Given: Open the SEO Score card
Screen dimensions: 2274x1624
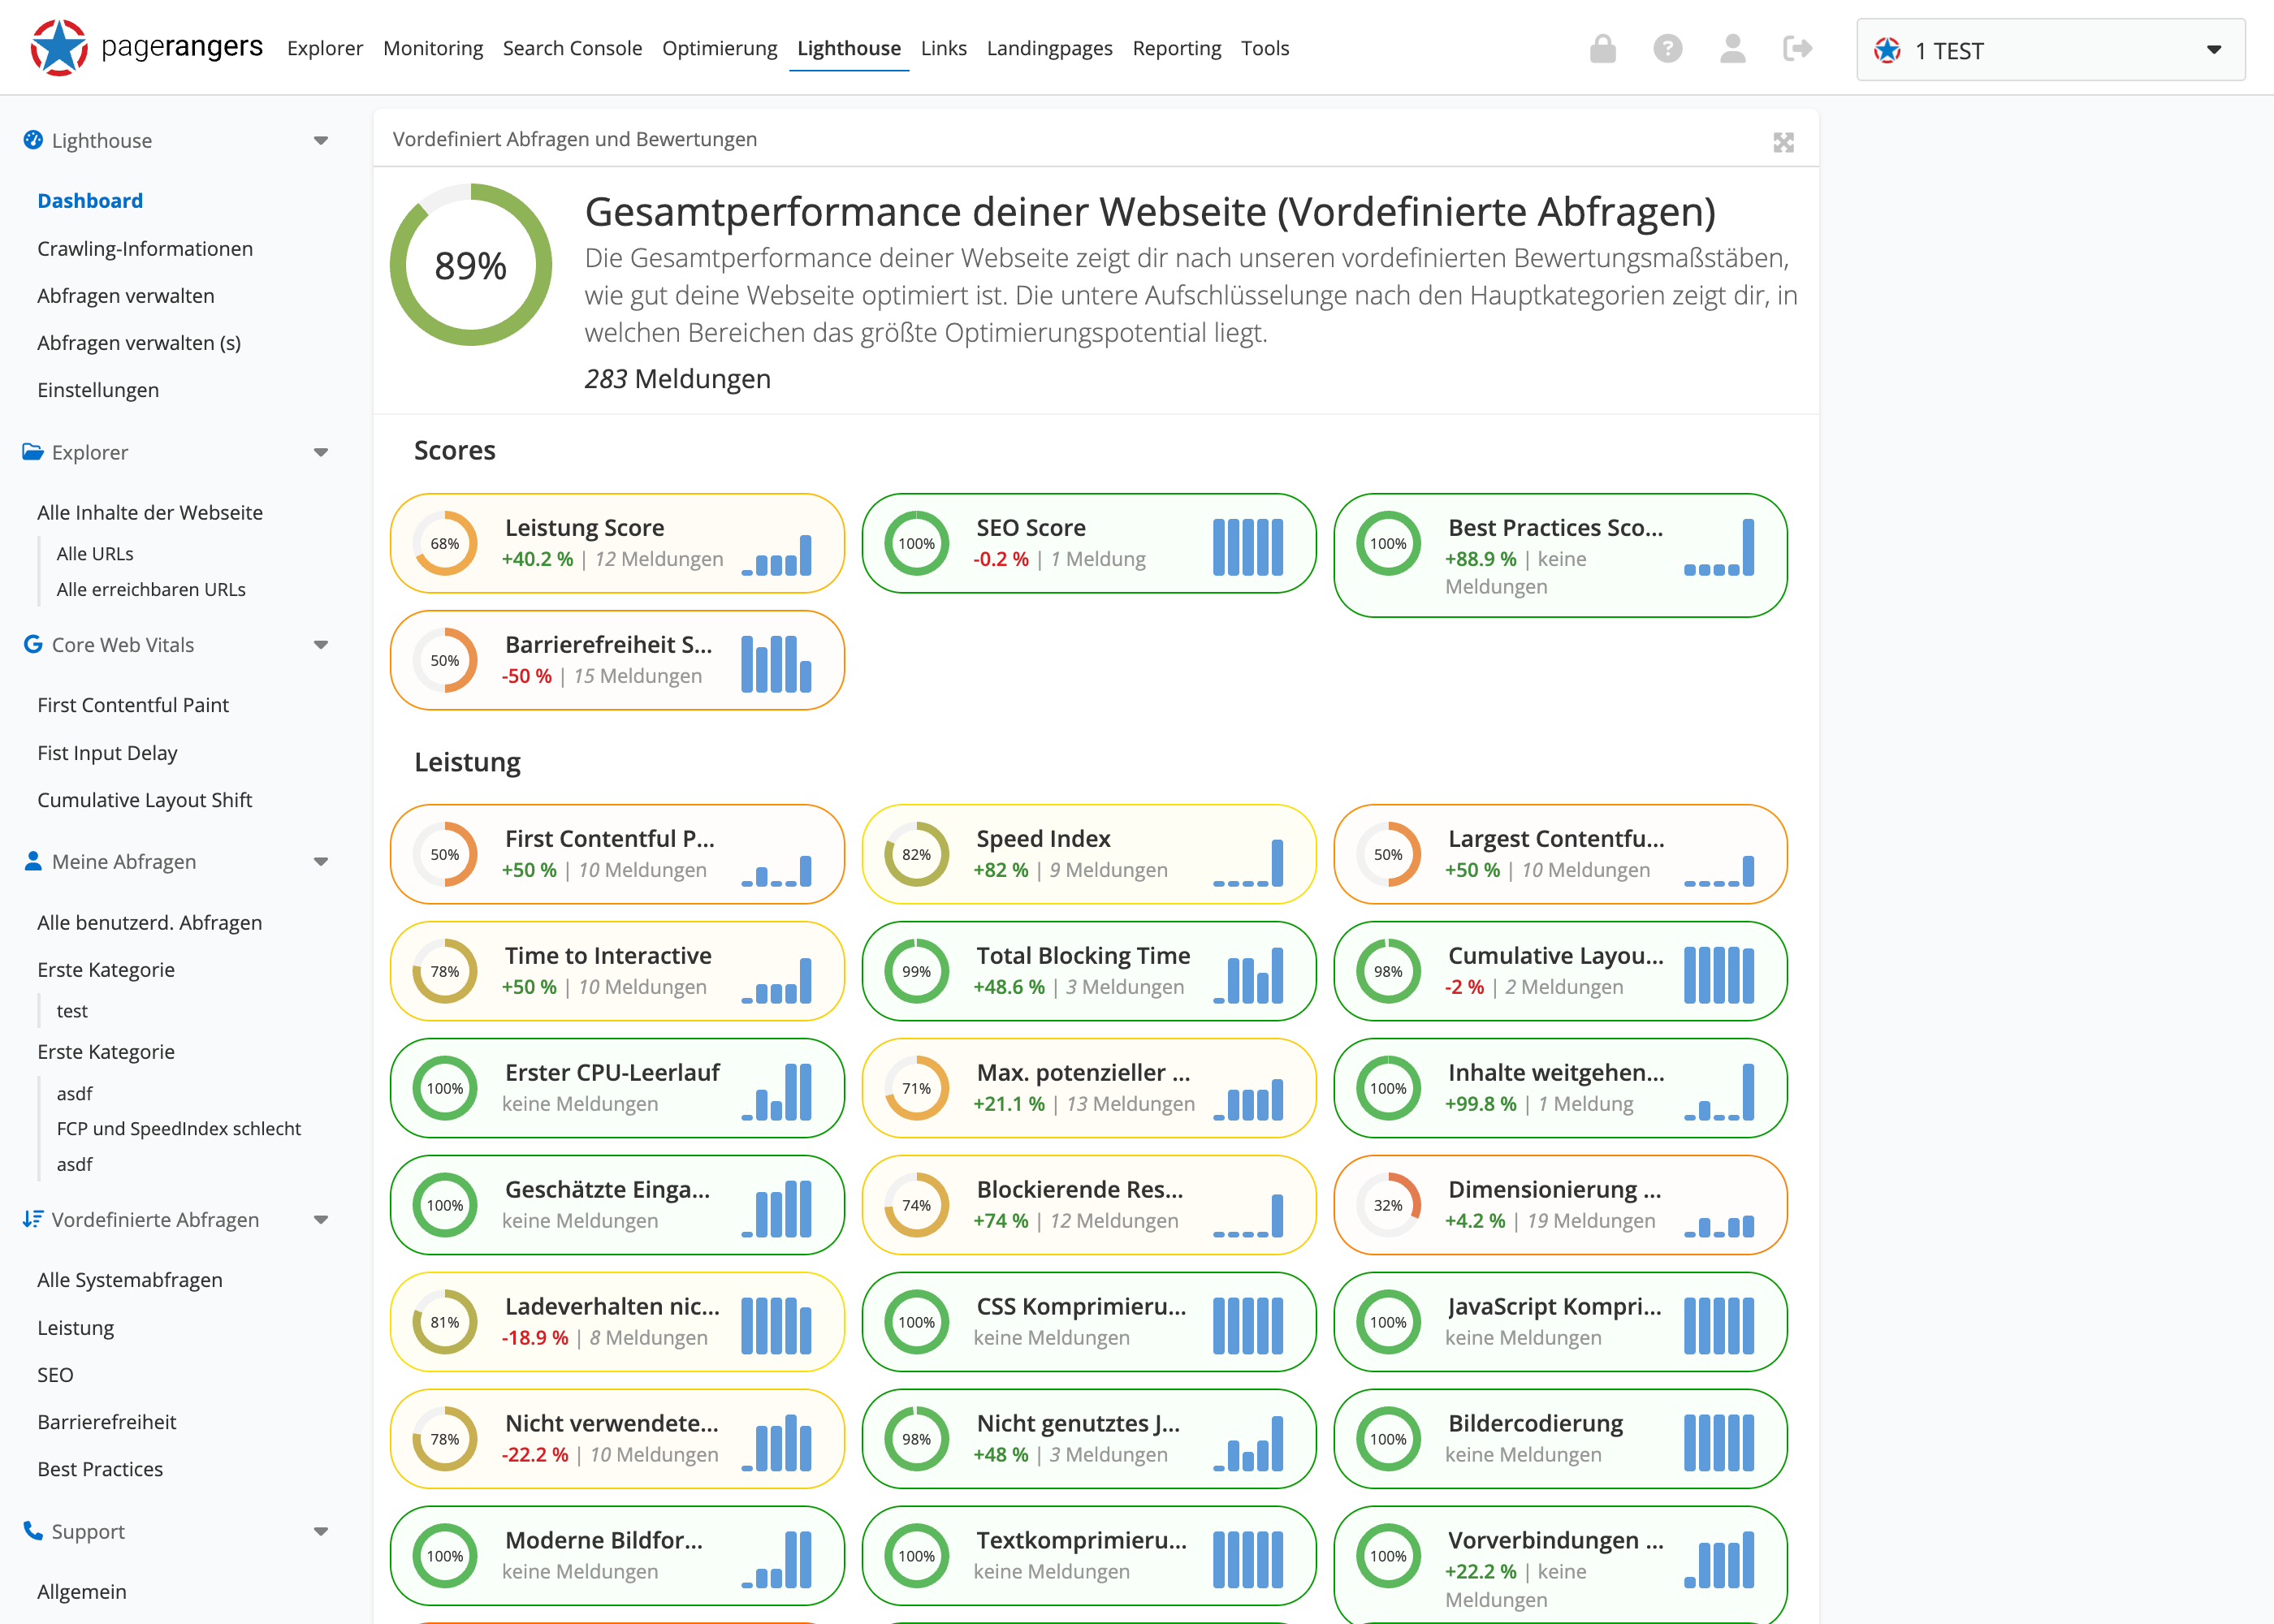Looking at the screenshot, I should tap(1089, 543).
